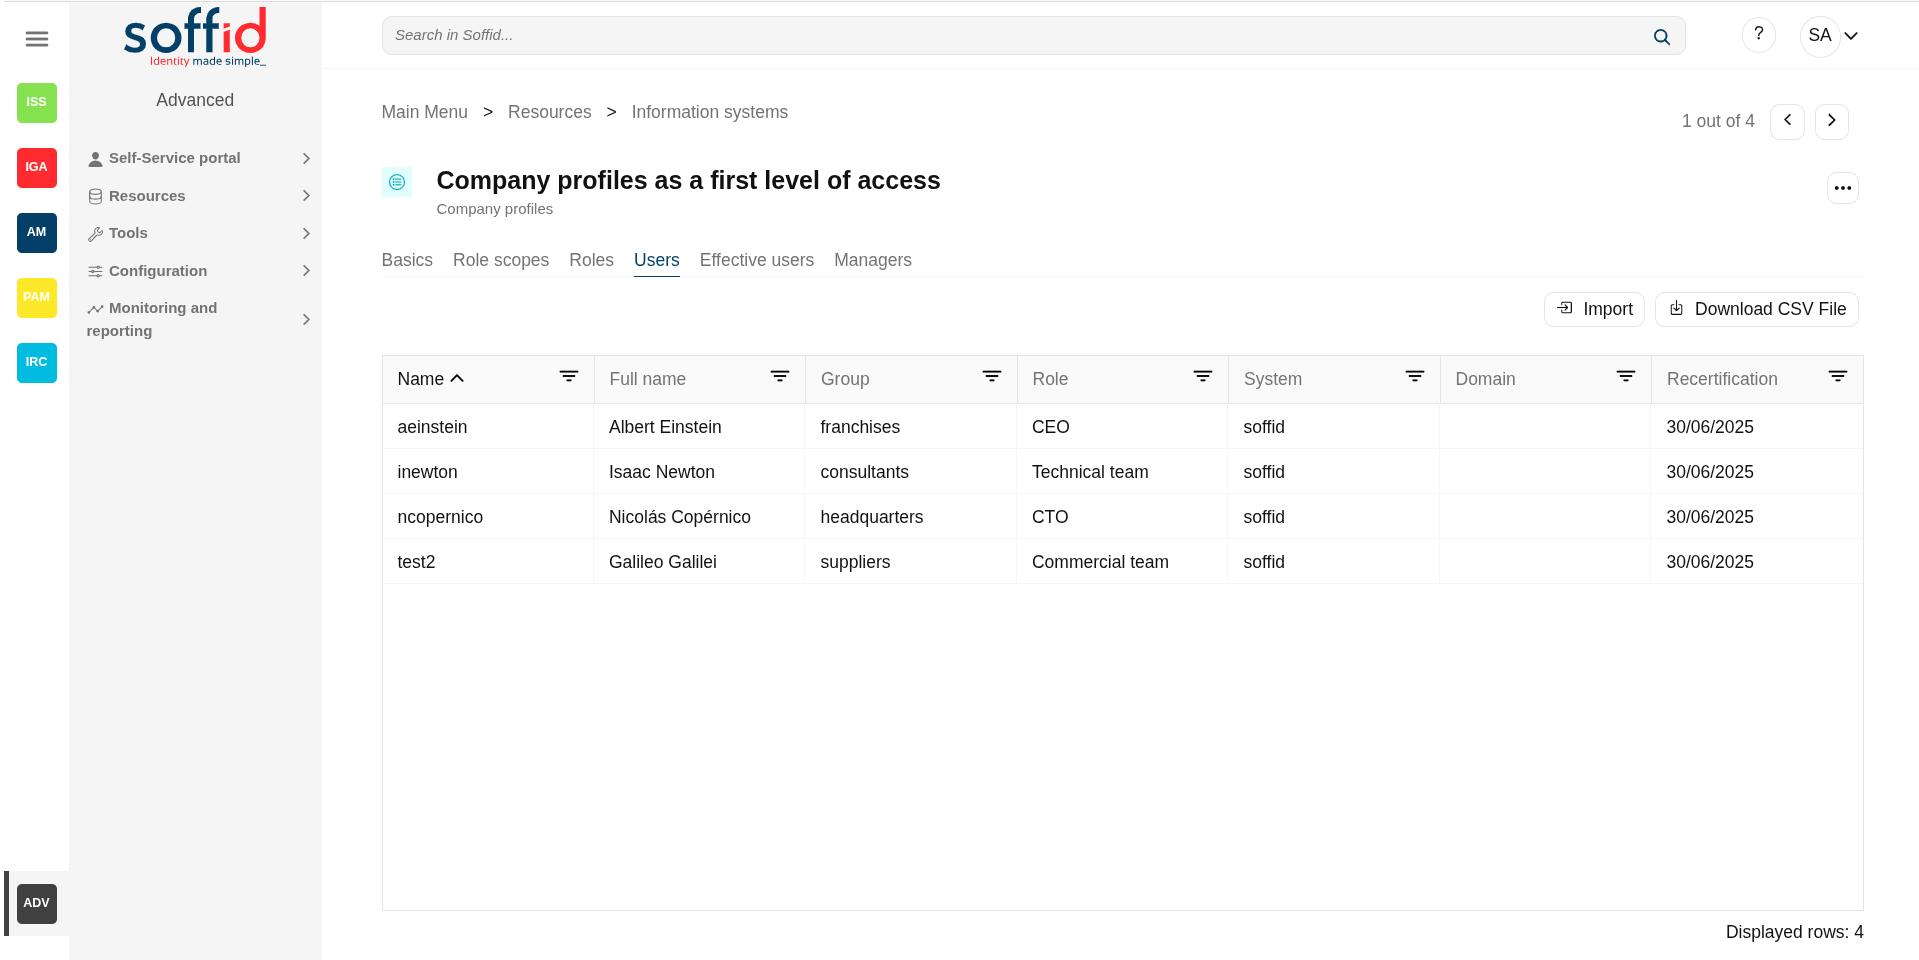
Task: Select the red IGA module icon
Action: [x=37, y=167]
